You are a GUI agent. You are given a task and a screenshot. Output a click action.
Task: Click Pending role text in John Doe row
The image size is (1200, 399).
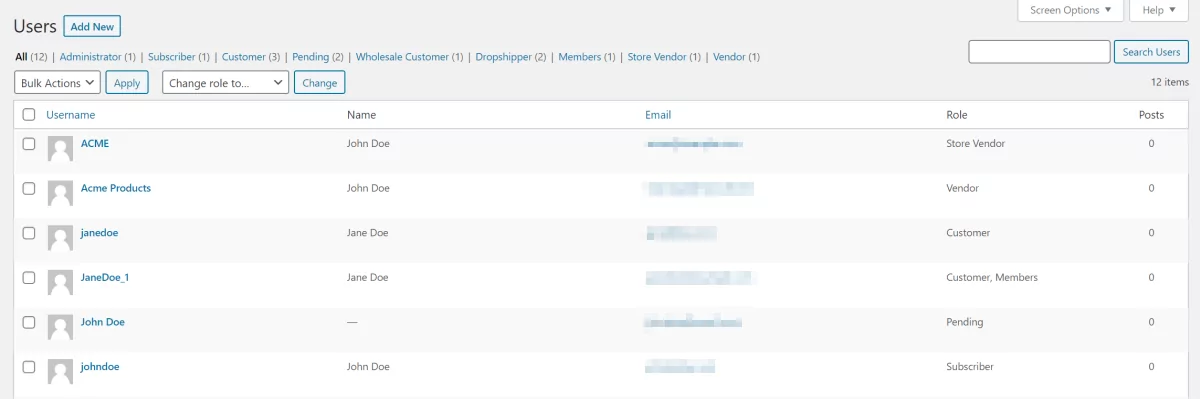[x=964, y=322]
